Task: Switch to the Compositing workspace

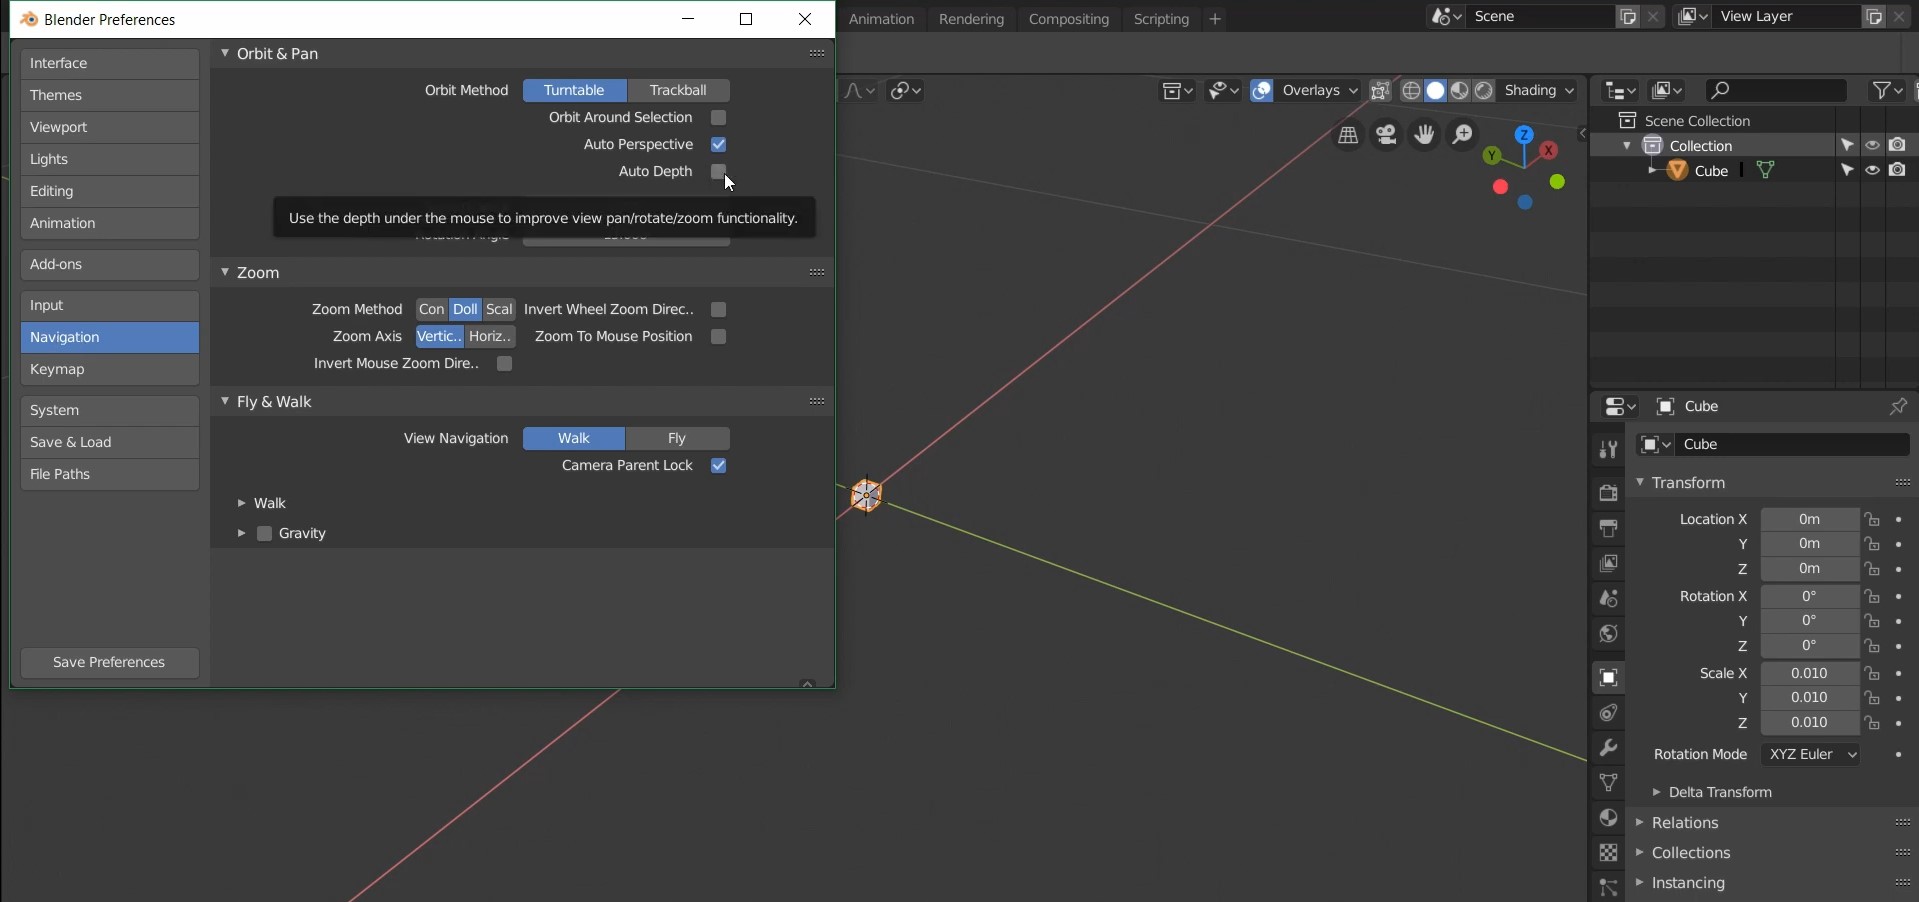Action: pyautogui.click(x=1067, y=19)
